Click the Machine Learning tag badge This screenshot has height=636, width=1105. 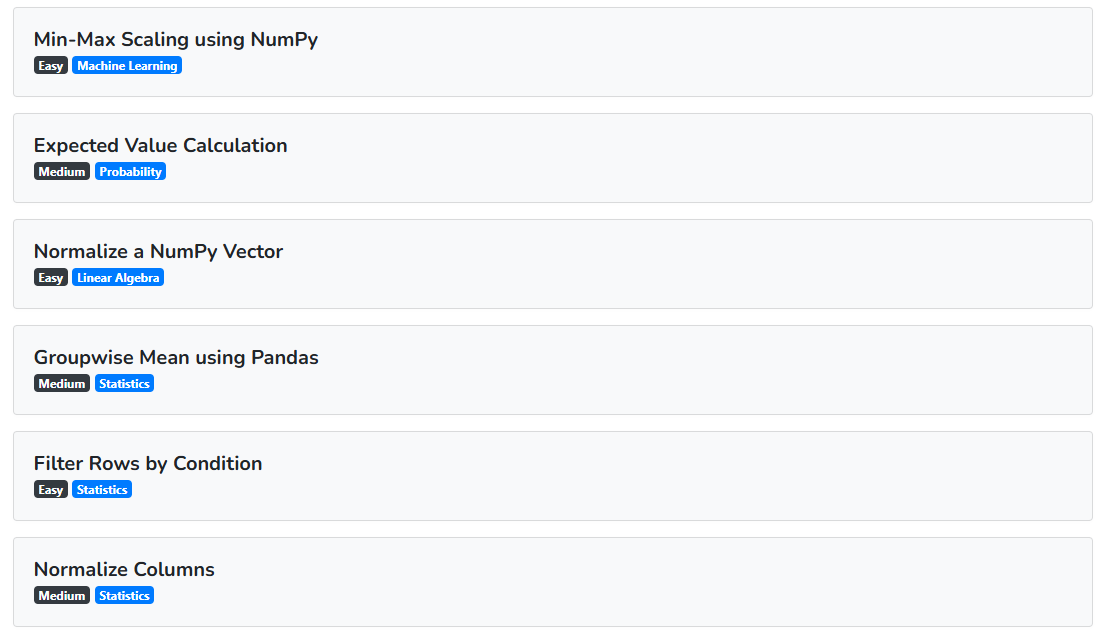pyautogui.click(x=127, y=66)
